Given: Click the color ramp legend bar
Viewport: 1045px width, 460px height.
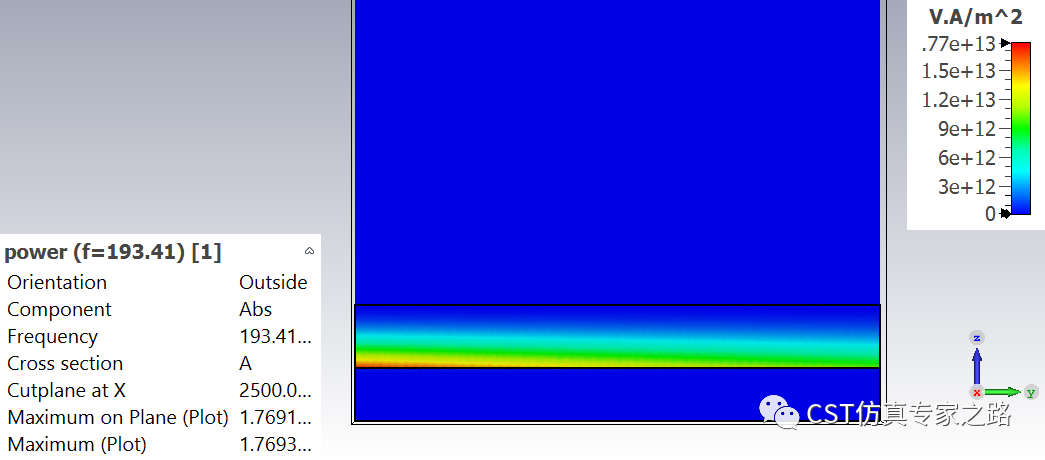Looking at the screenshot, I should [1020, 128].
